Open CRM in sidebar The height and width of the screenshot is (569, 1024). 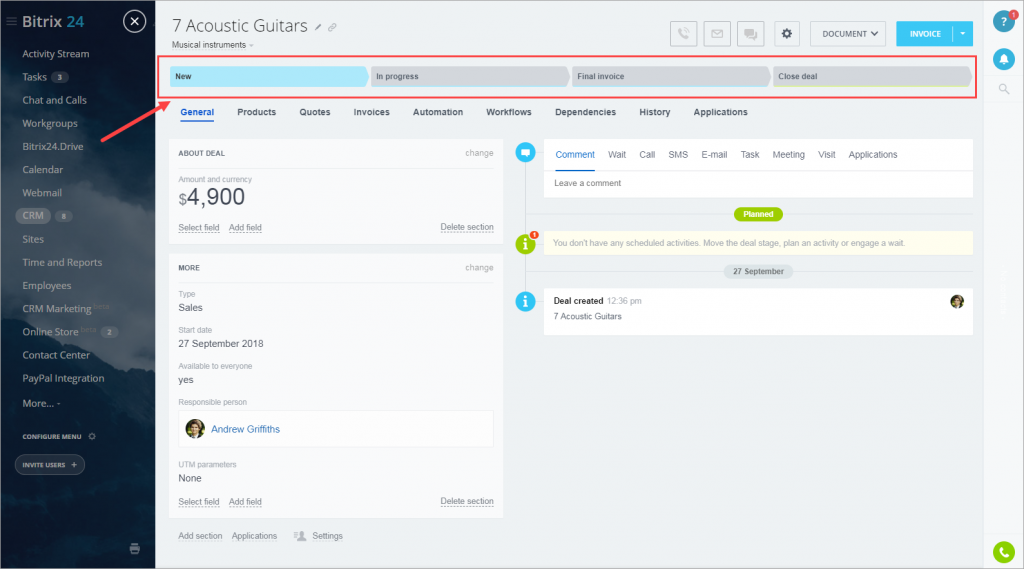point(33,216)
